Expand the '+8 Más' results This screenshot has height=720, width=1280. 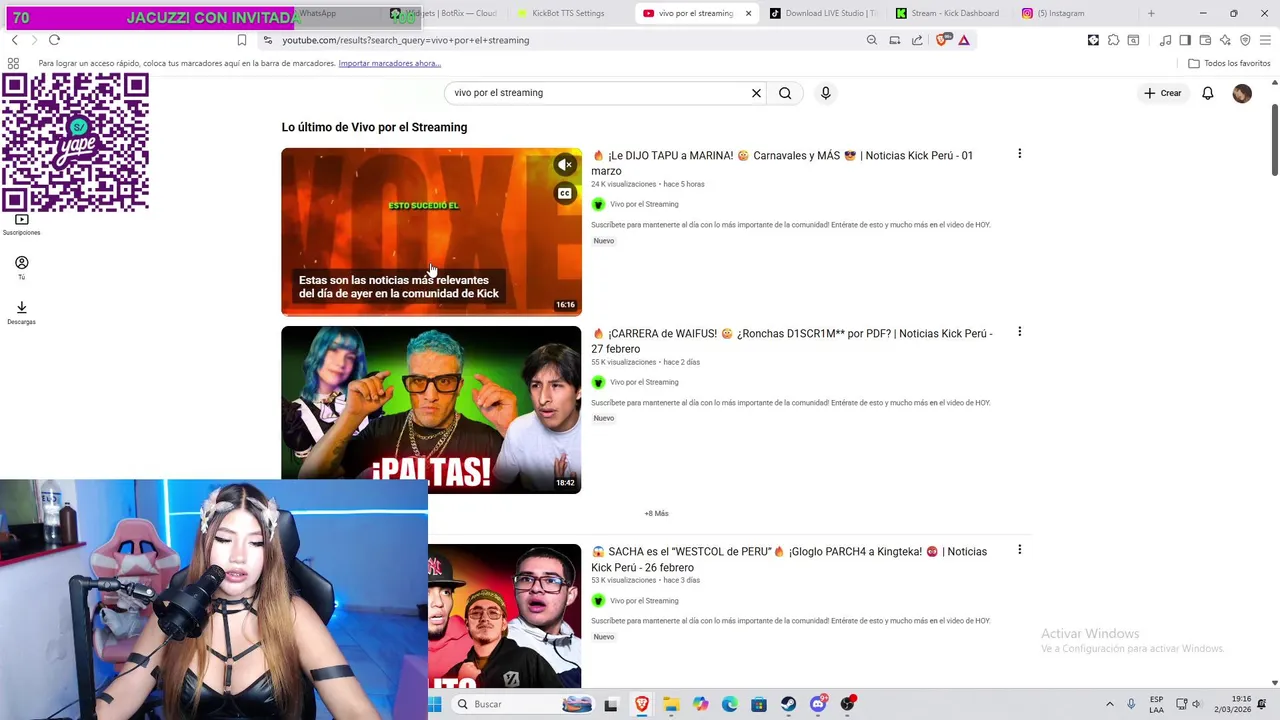[x=656, y=513]
